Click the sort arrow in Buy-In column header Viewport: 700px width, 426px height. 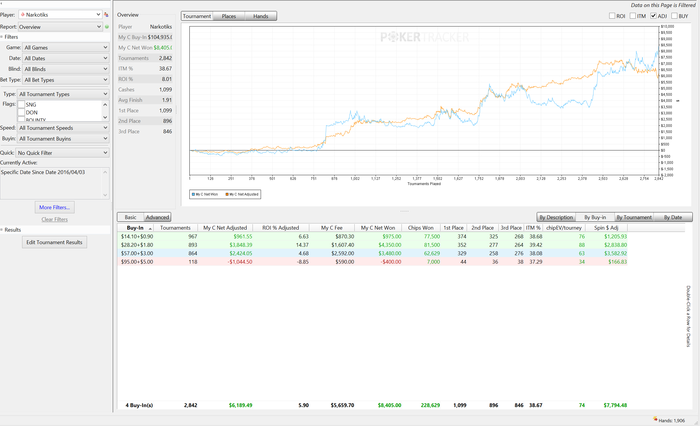(x=150, y=228)
